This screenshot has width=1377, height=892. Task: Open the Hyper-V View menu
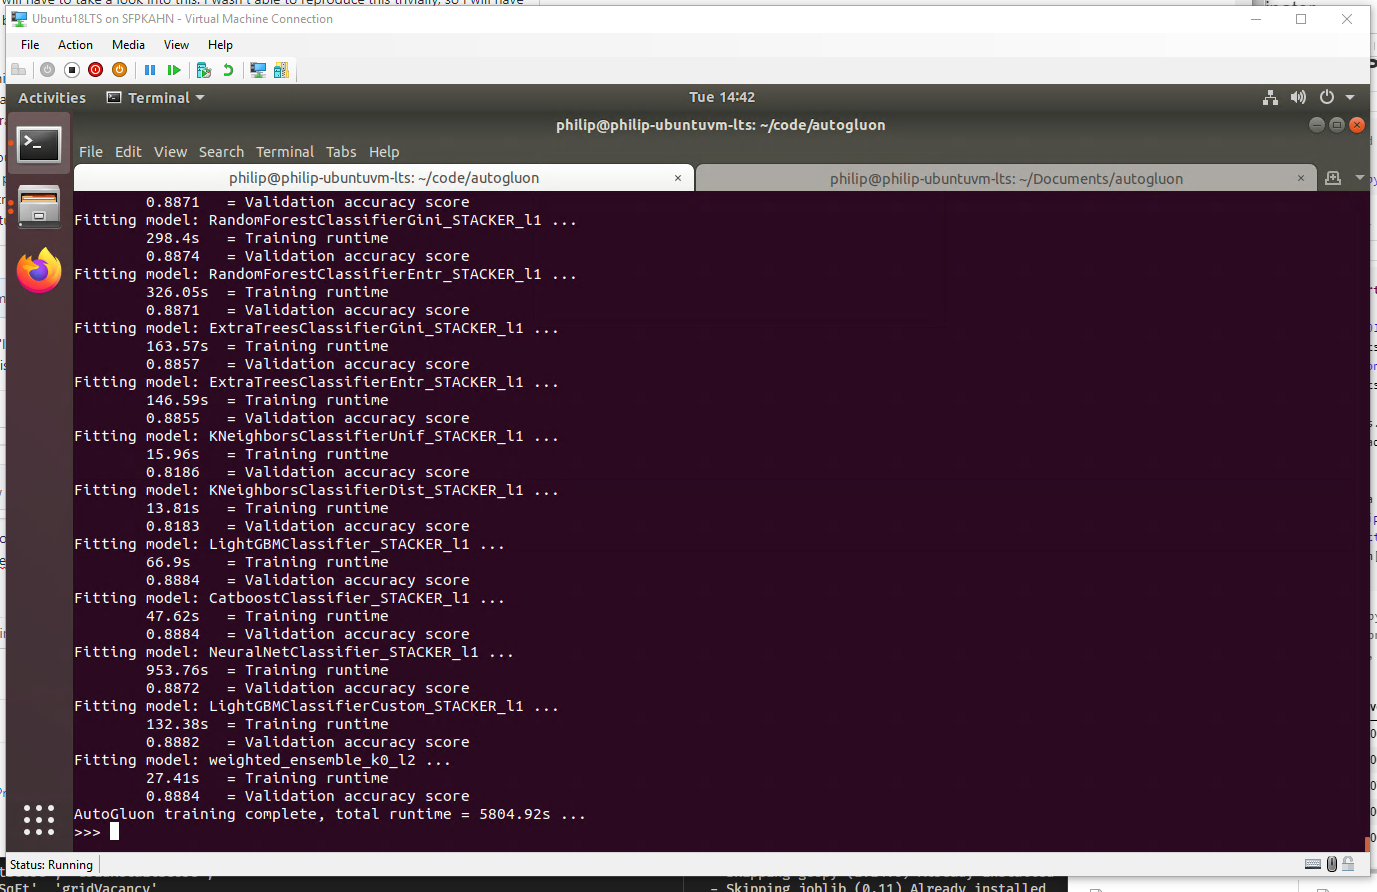coord(176,45)
